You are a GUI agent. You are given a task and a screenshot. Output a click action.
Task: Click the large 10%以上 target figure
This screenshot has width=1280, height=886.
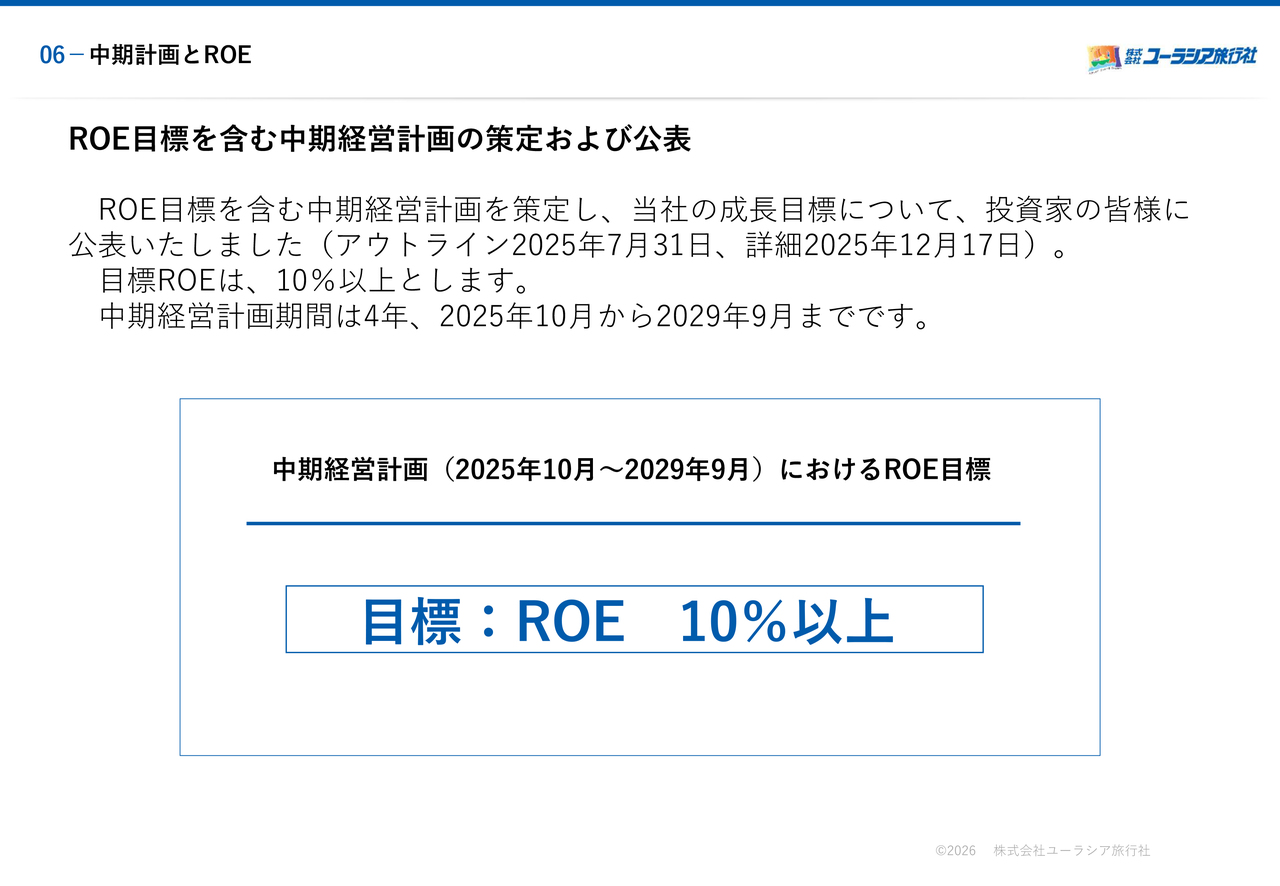click(786, 621)
